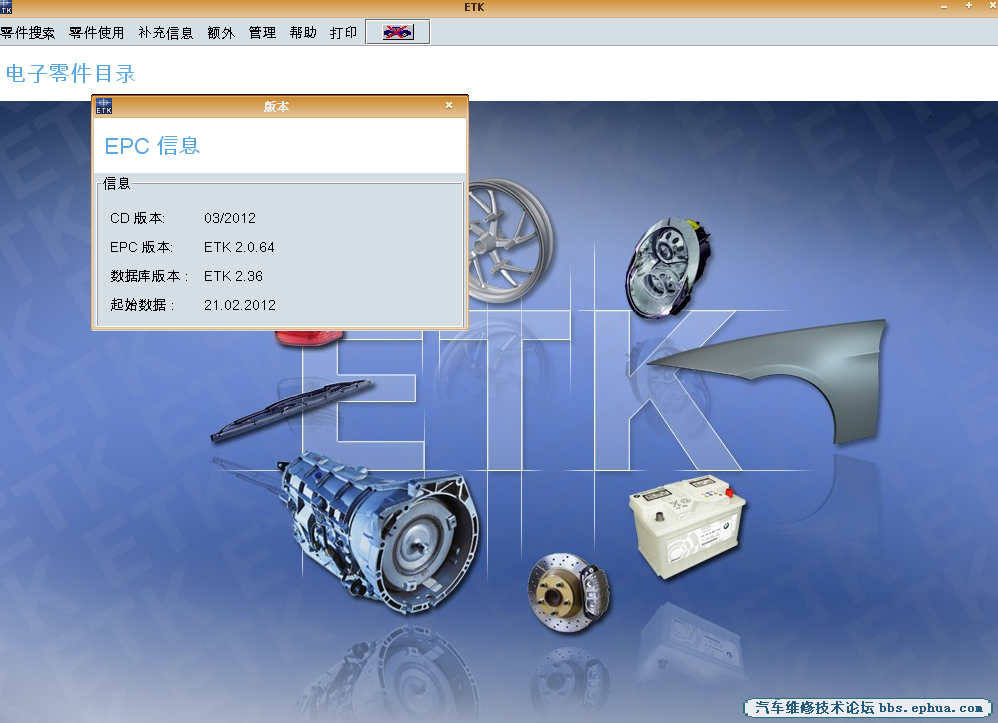Open the 补充信息 menu
Viewport: 998px width, 723px height.
point(165,32)
